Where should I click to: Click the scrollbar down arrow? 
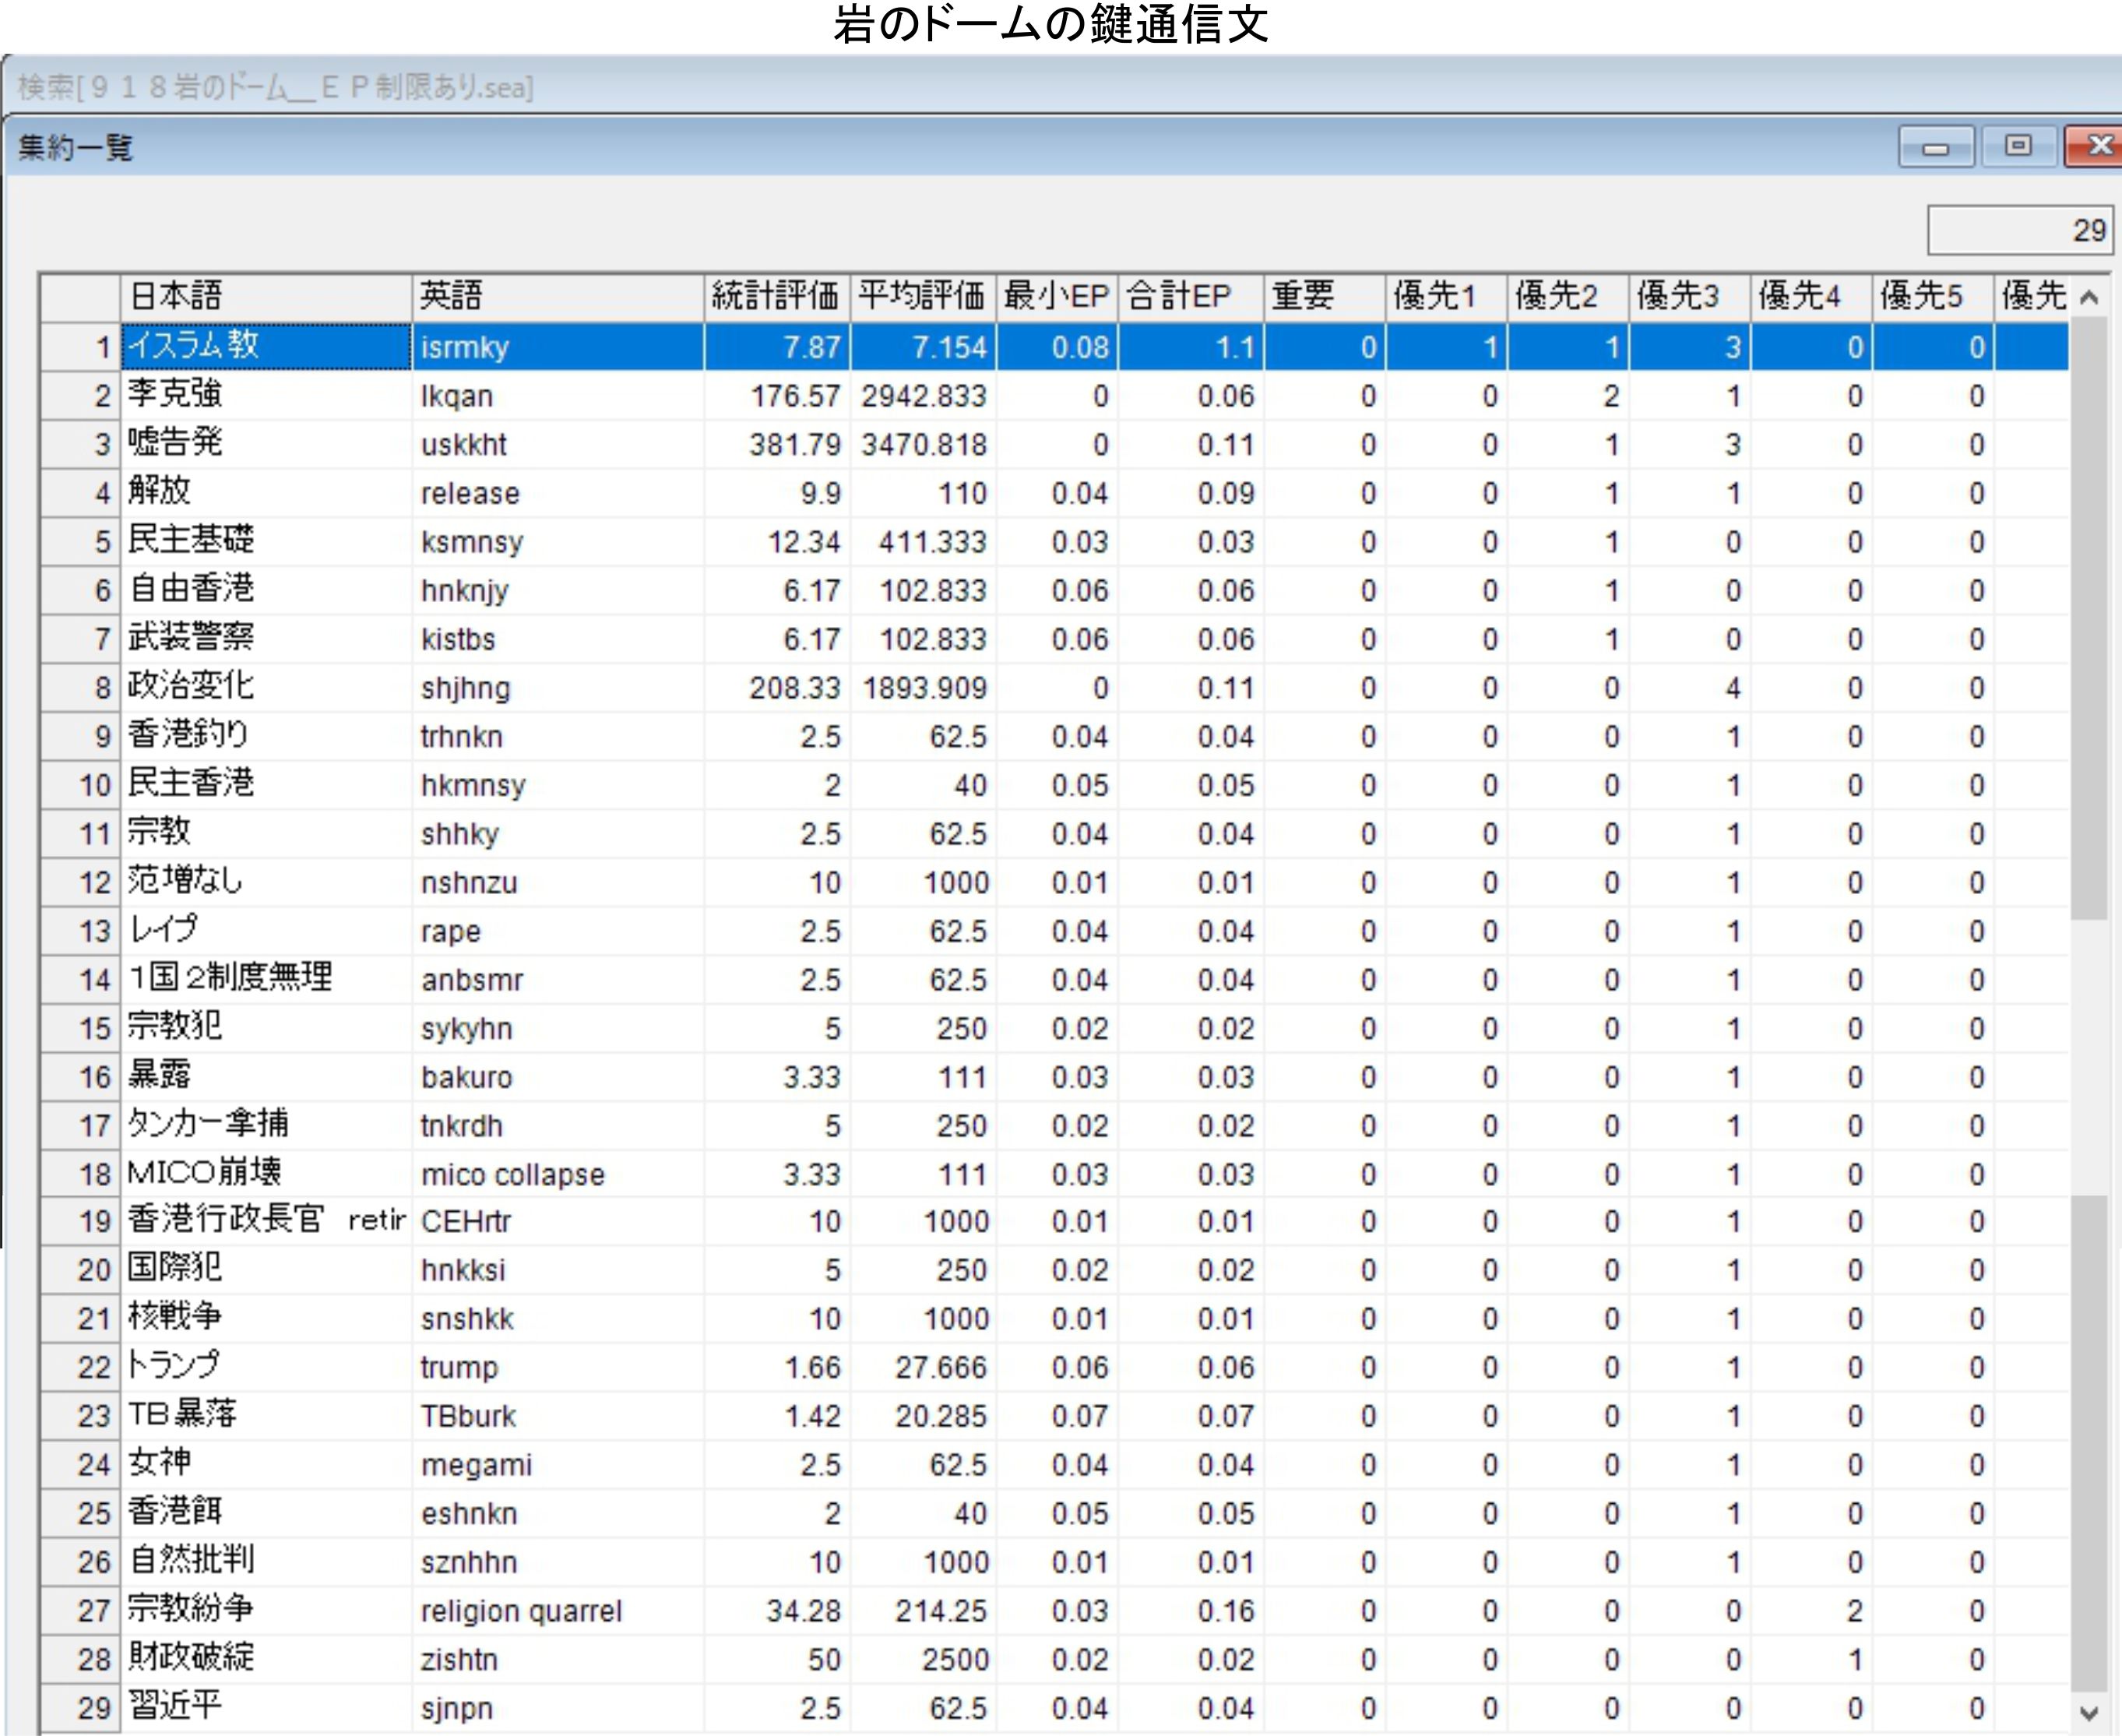pyautogui.click(x=2088, y=1713)
